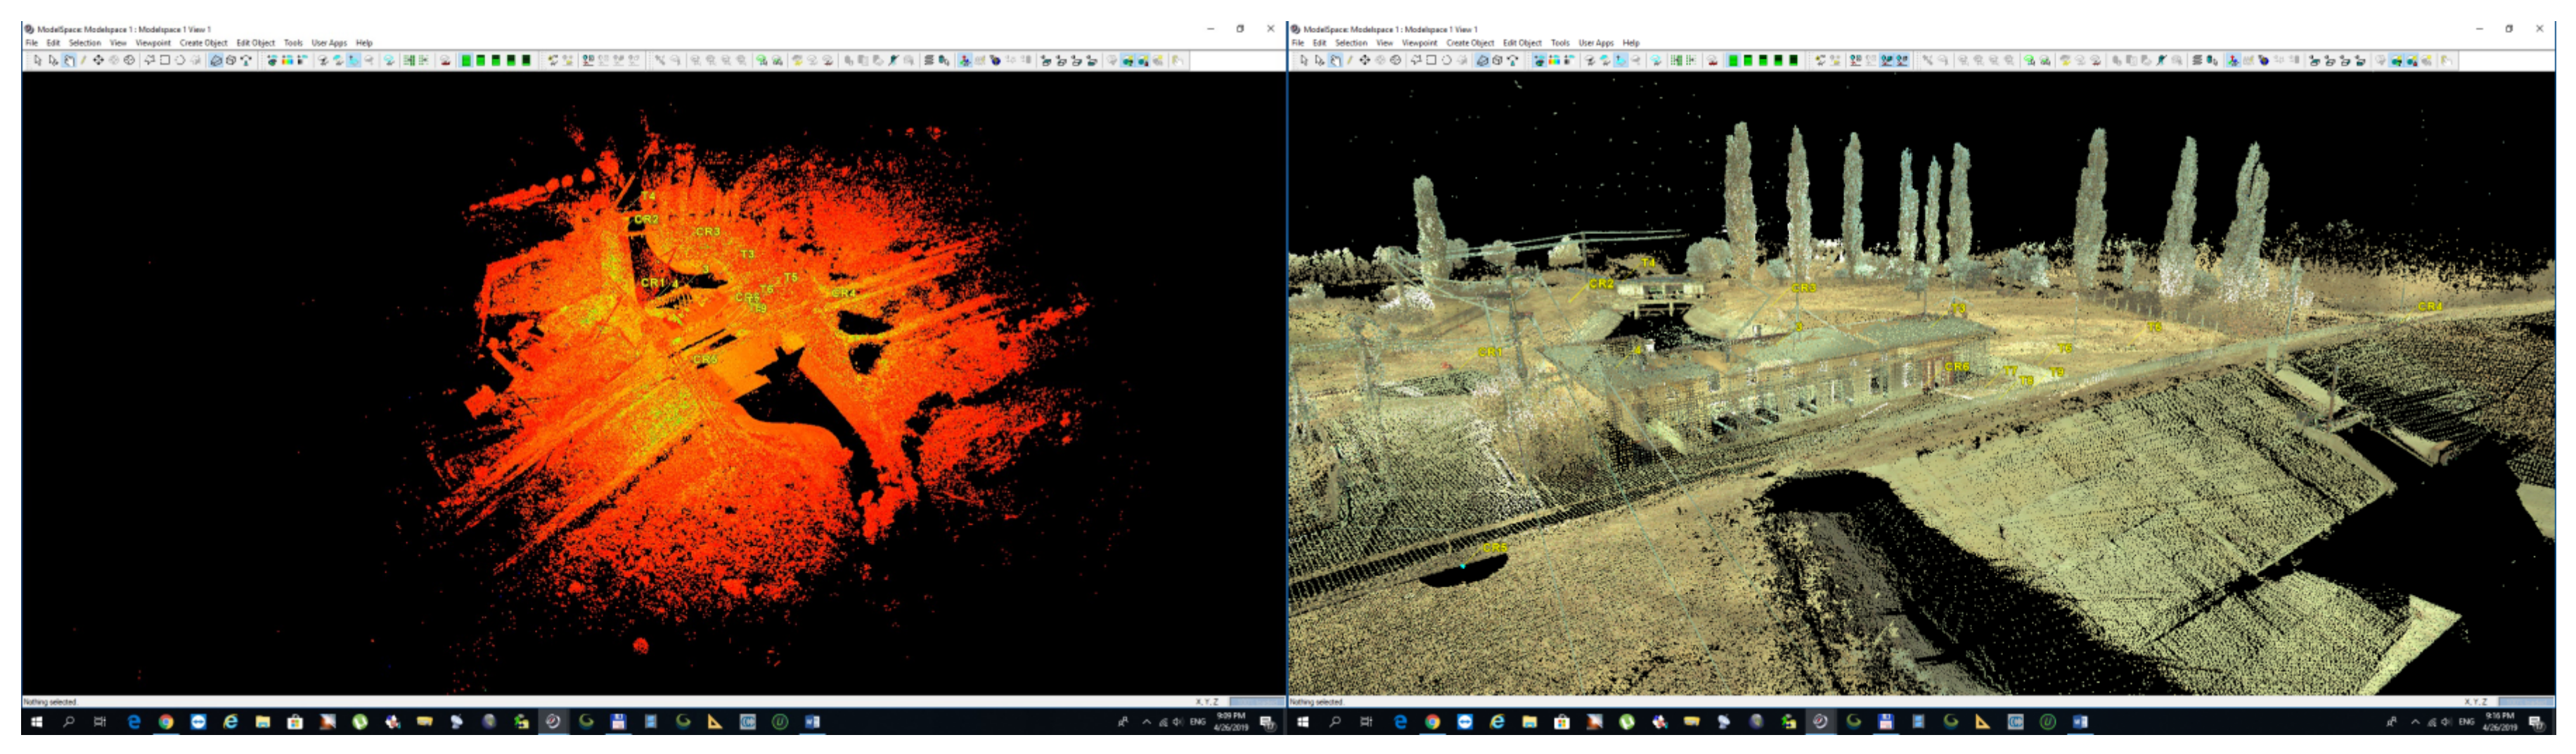The width and height of the screenshot is (2576, 754).
Task: Activate the hand View mode tool in left window
Action: (69, 61)
